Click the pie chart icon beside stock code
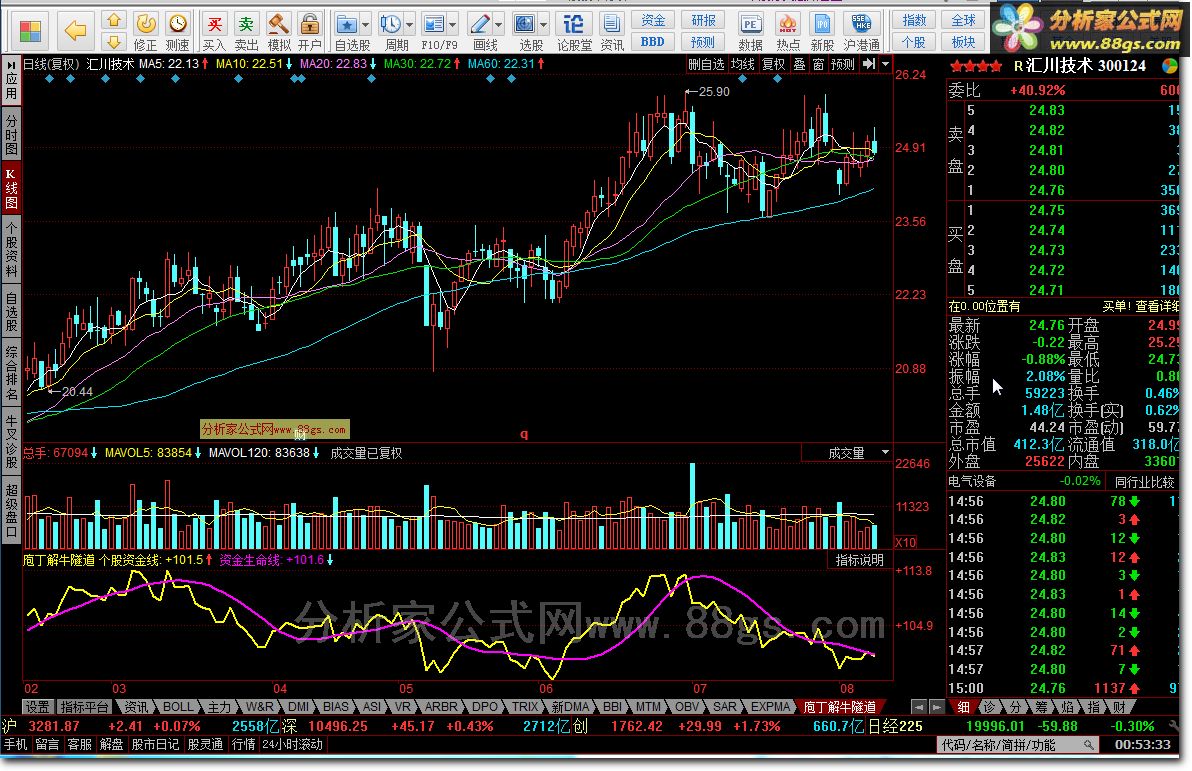The image size is (1192, 771). coord(1170,66)
